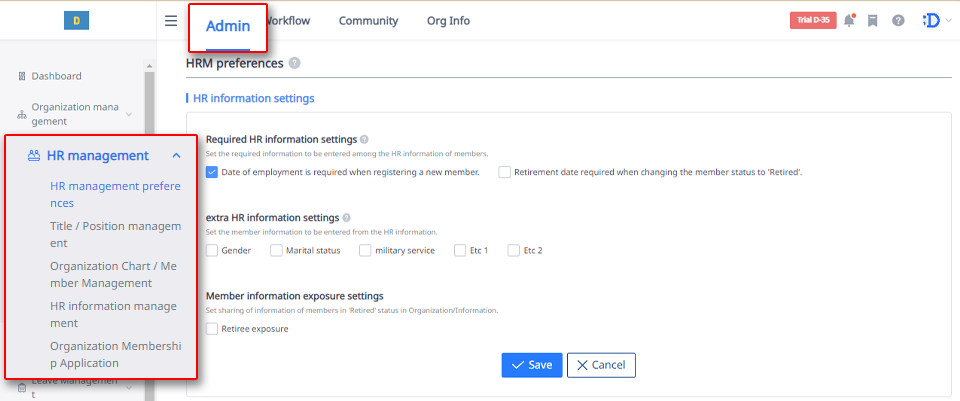
Task: Click info icon next to extra HR information settings
Action: [346, 217]
